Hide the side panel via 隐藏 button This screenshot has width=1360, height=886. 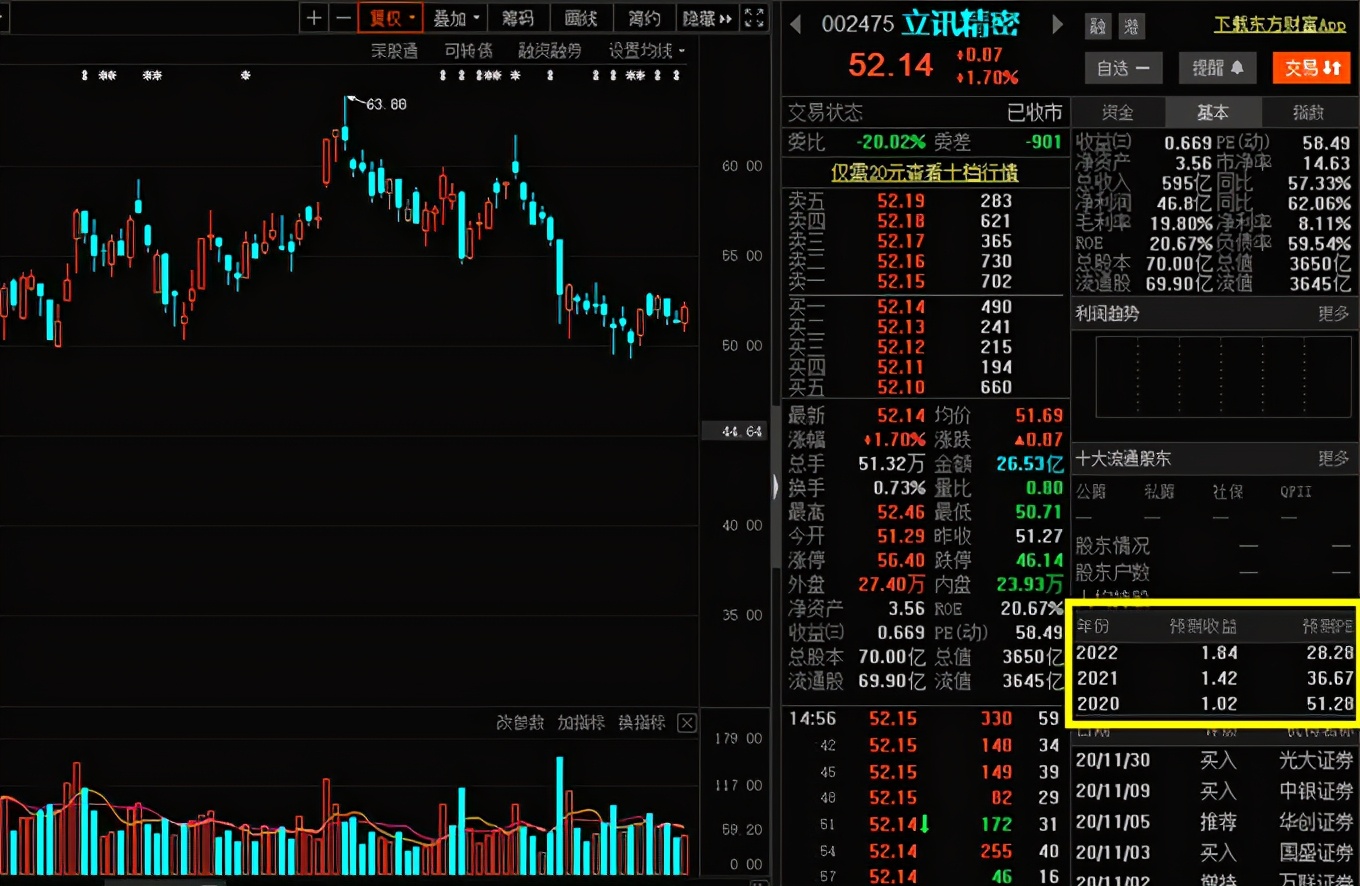point(707,18)
